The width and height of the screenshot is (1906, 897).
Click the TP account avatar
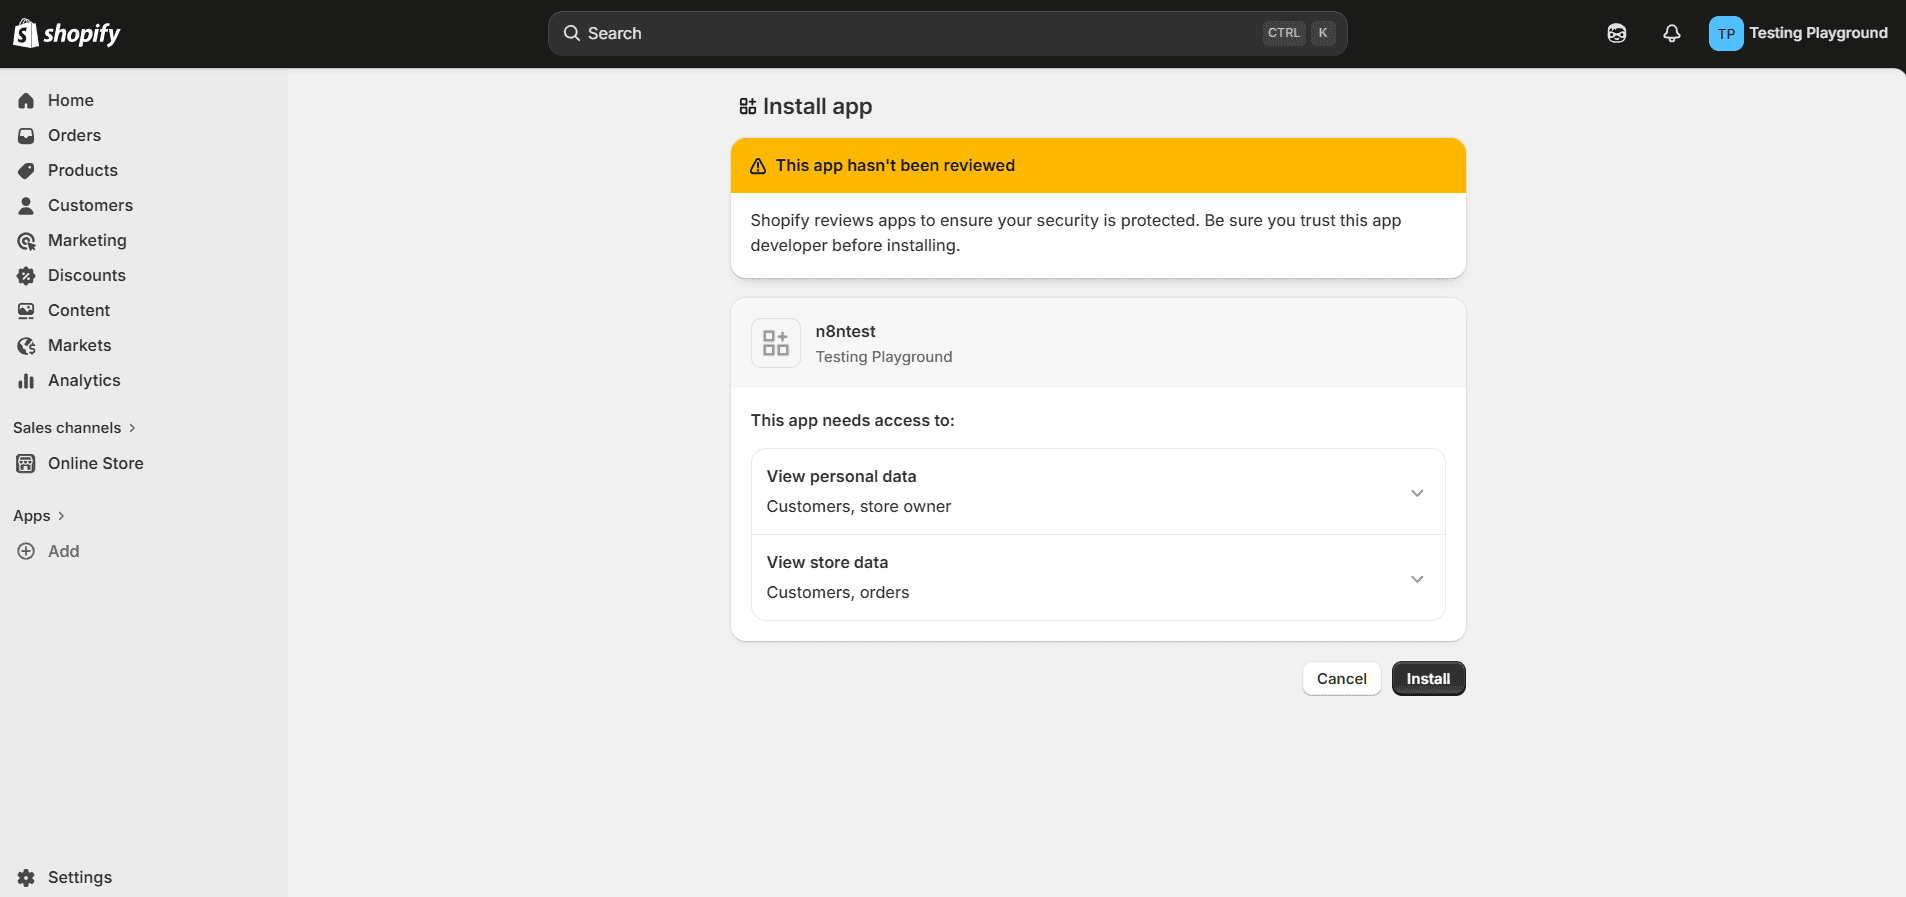tap(1725, 34)
